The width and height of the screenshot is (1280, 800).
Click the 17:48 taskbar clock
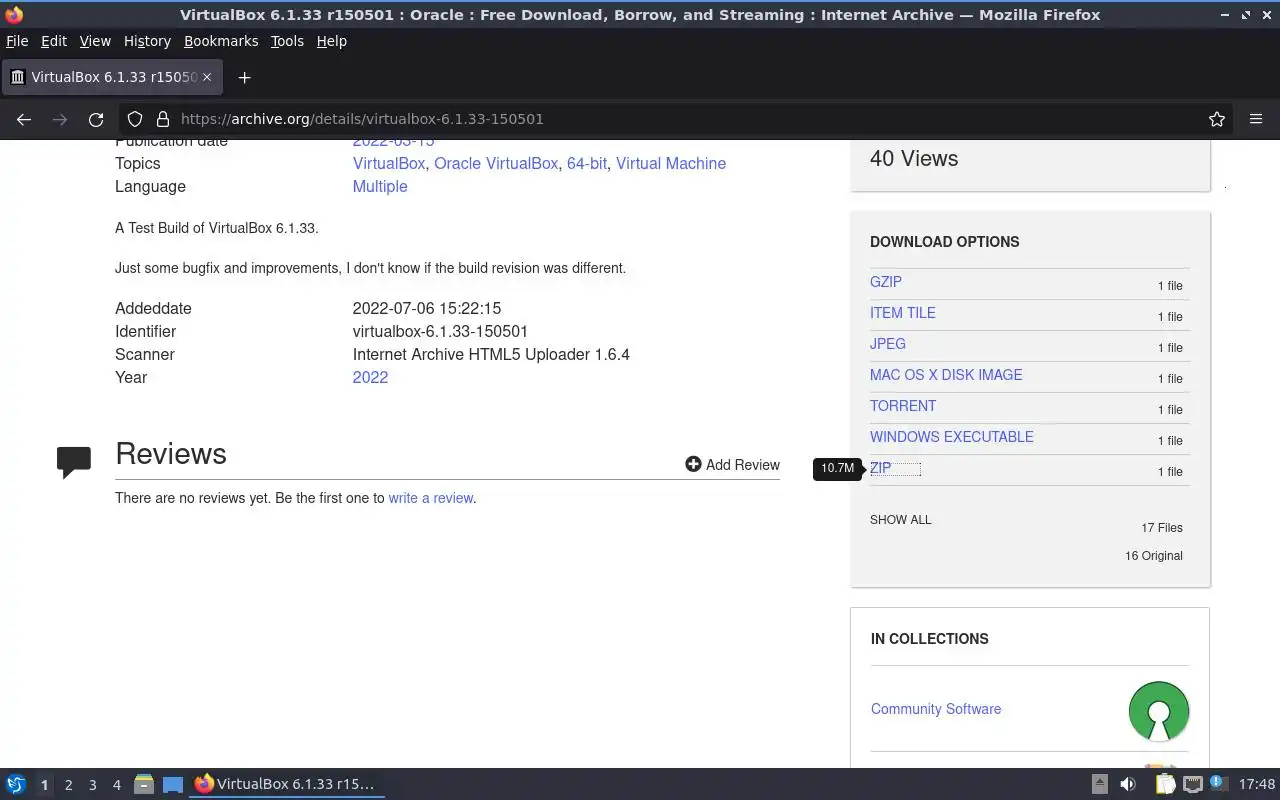point(1257,784)
